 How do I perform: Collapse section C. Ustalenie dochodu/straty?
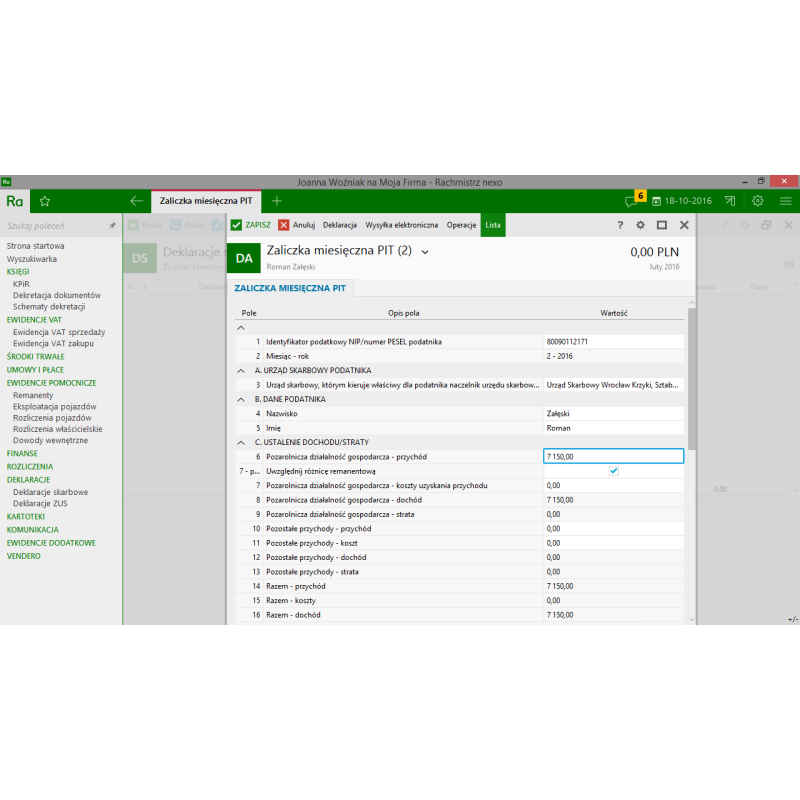tap(240, 442)
